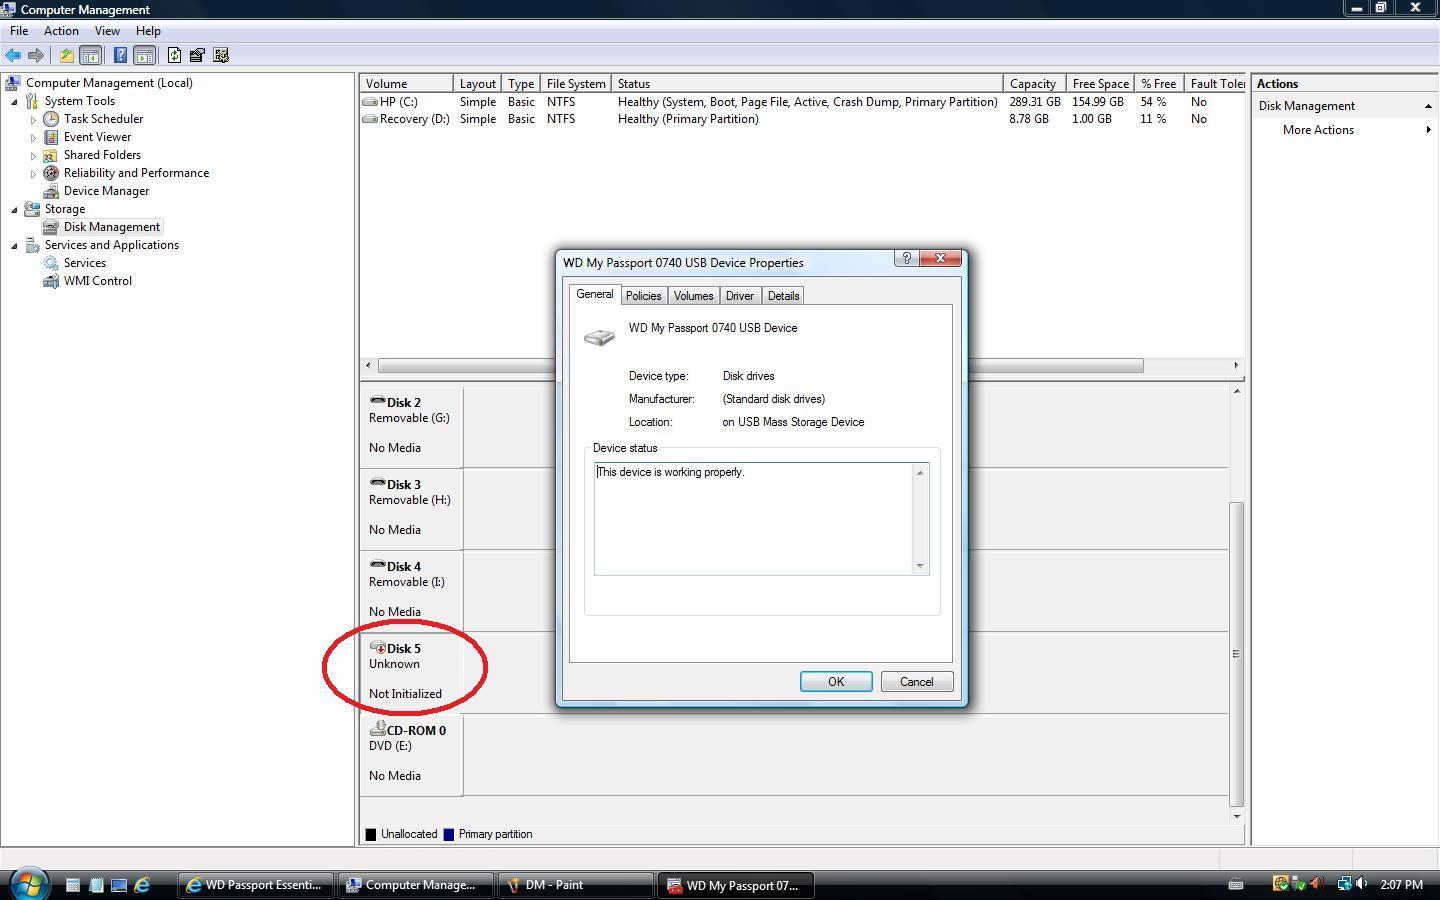Open the Help menu
This screenshot has width=1440, height=900.
(x=148, y=31)
